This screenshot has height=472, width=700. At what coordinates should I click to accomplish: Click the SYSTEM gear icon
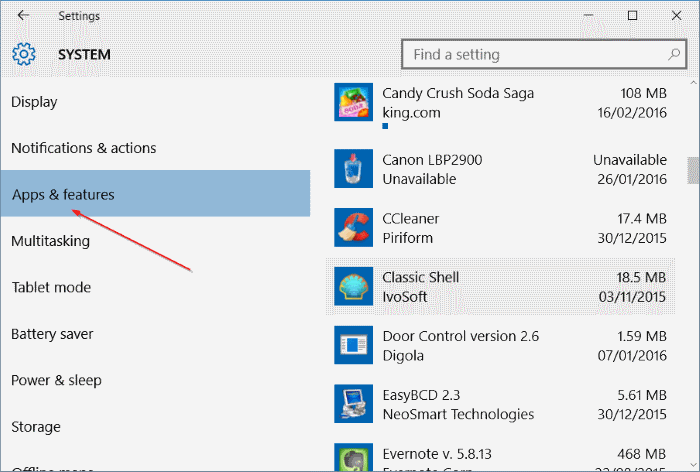(x=24, y=54)
